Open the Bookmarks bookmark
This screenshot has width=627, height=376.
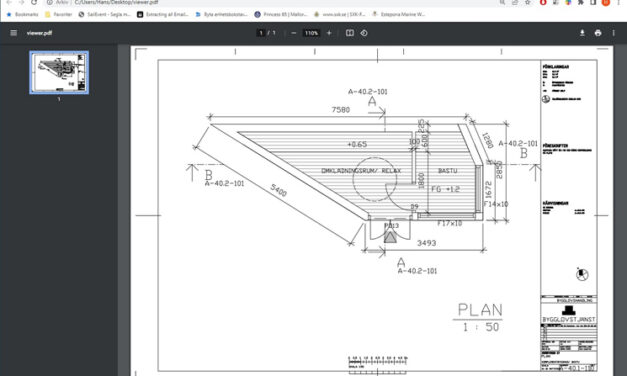tap(23, 14)
